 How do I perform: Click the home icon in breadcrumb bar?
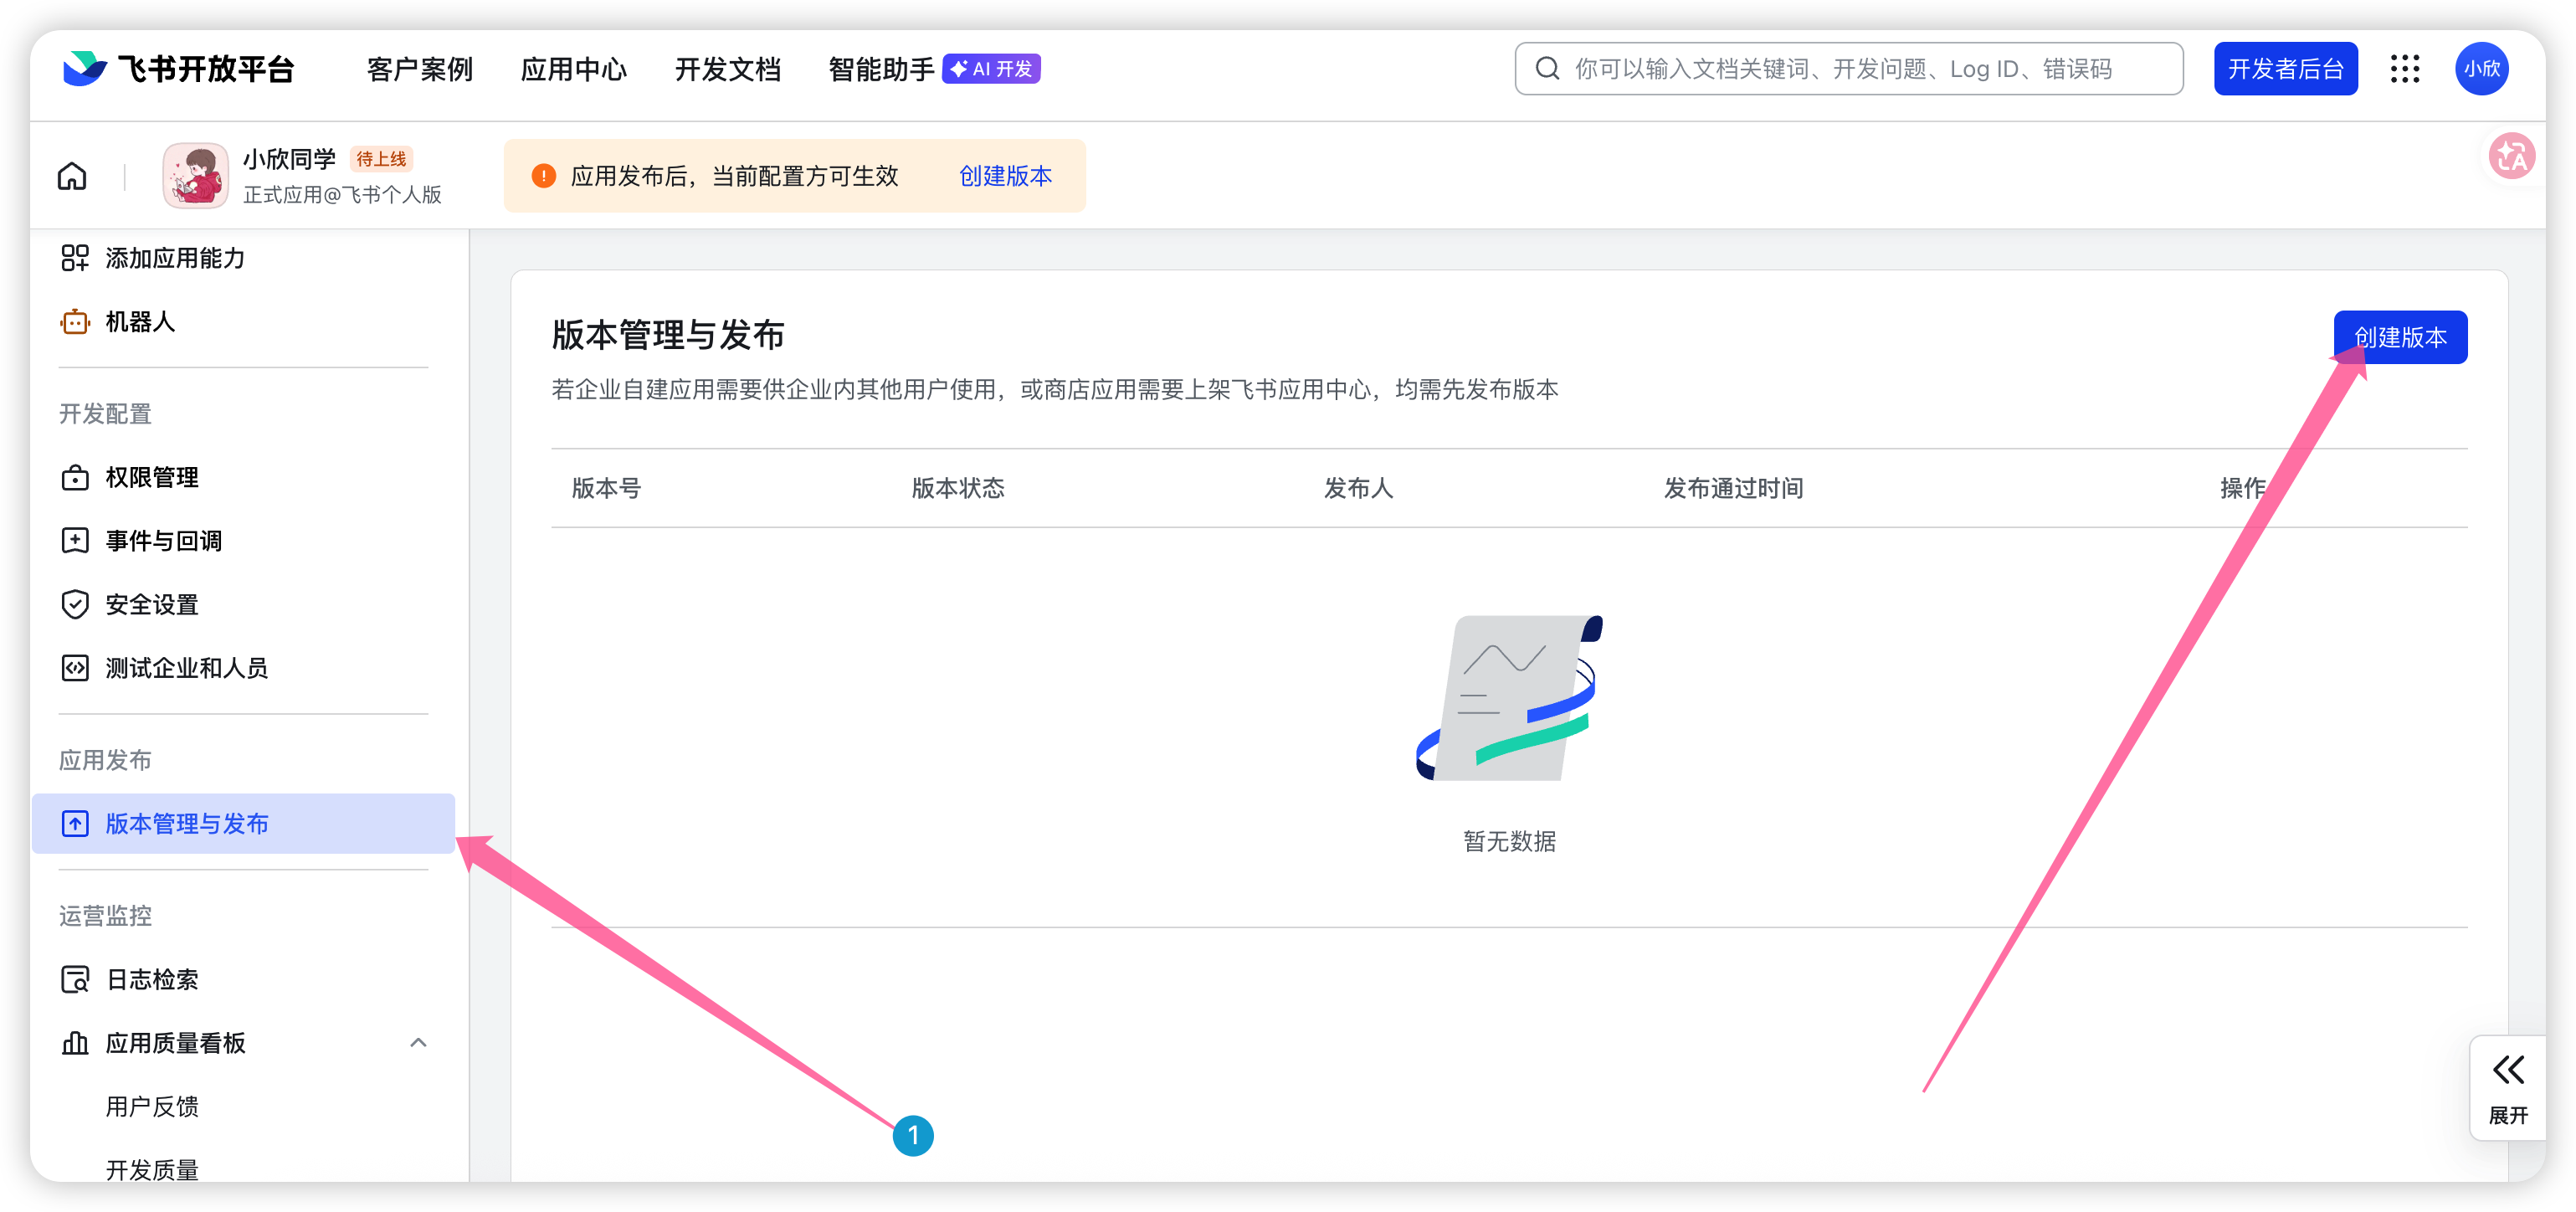pos(72,176)
